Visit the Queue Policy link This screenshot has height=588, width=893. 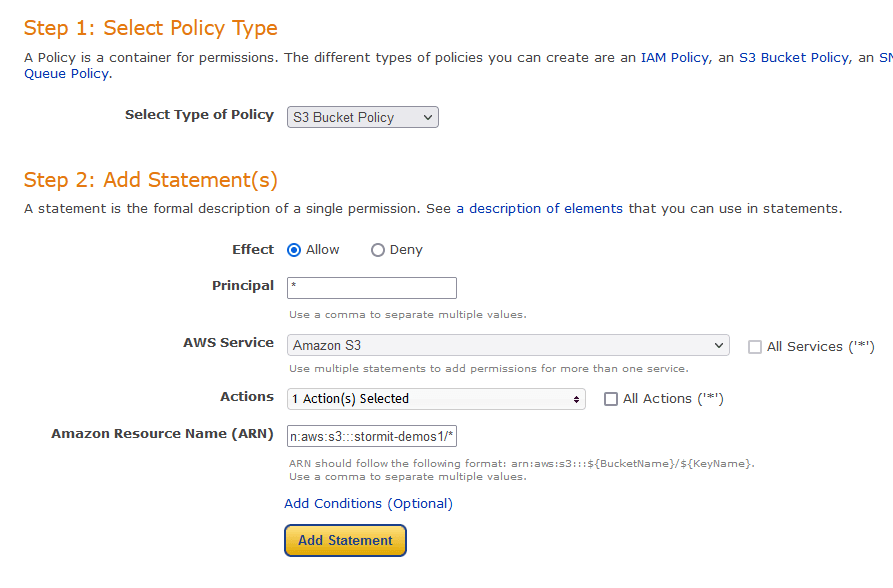(67, 74)
